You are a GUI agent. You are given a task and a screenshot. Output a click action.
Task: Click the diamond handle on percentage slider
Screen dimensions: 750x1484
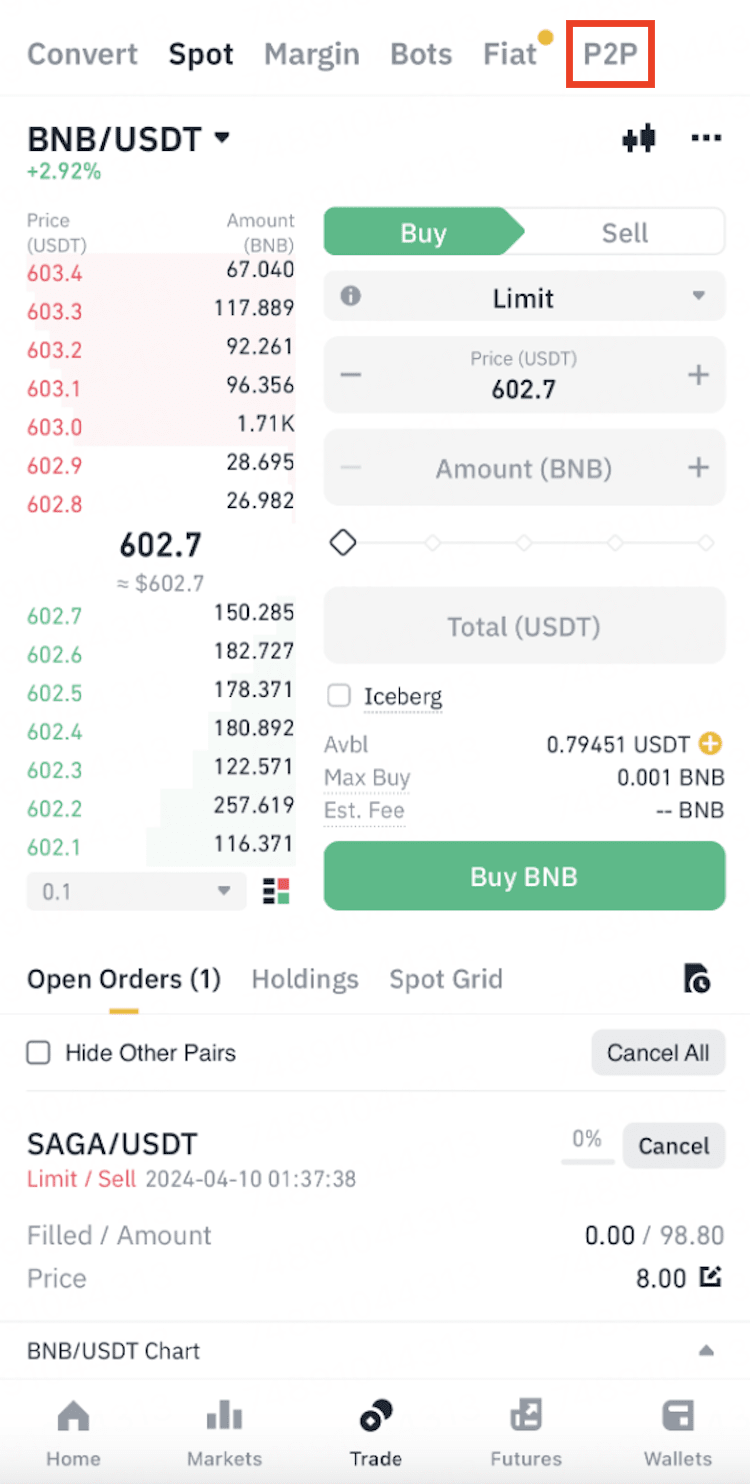pos(343,544)
